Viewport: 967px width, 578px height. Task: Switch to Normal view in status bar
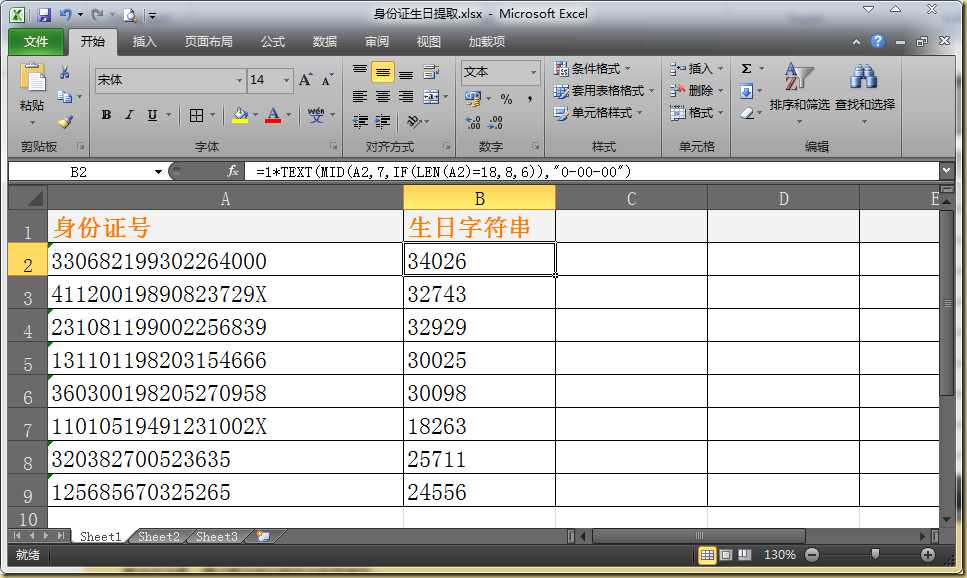pos(707,555)
